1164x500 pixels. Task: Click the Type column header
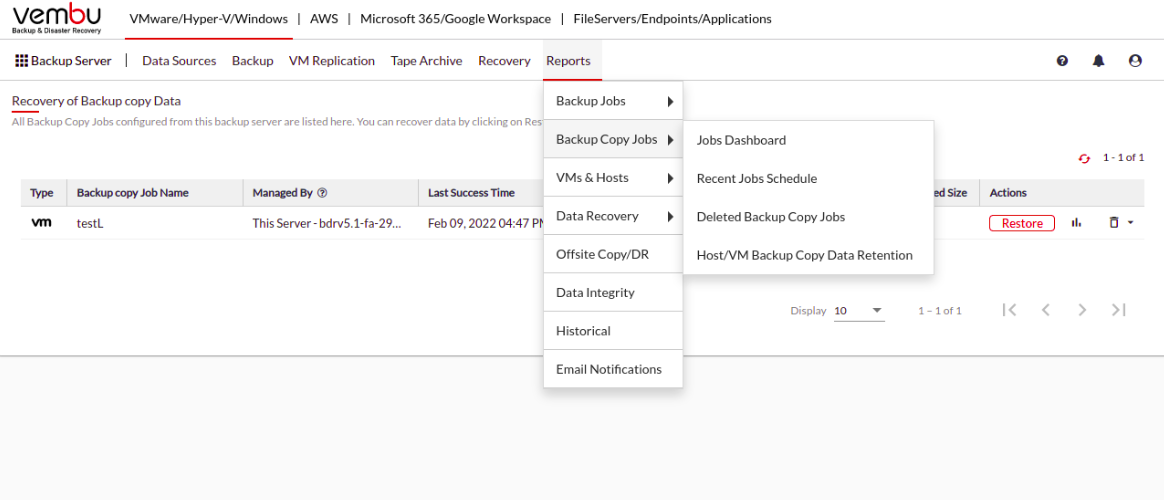click(x=42, y=193)
